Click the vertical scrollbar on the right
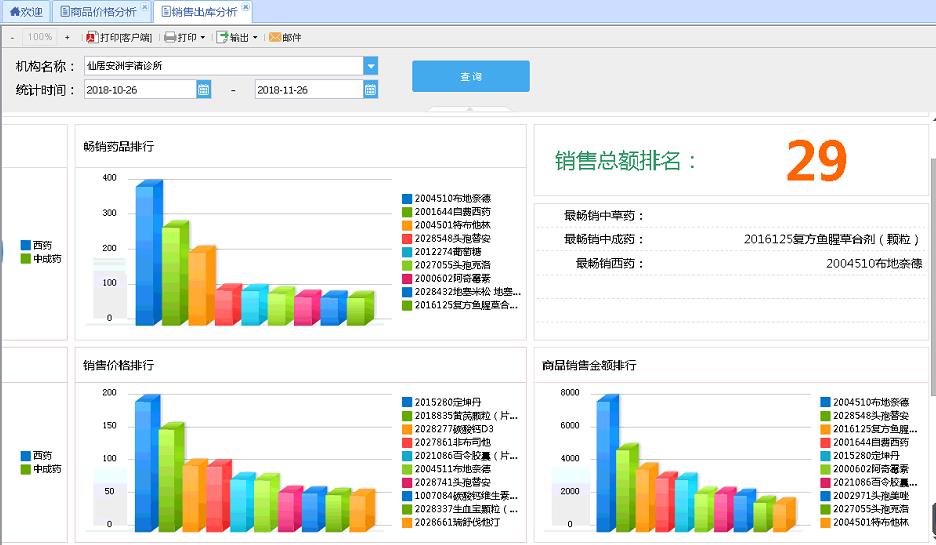This screenshot has width=936, height=545. [932, 275]
